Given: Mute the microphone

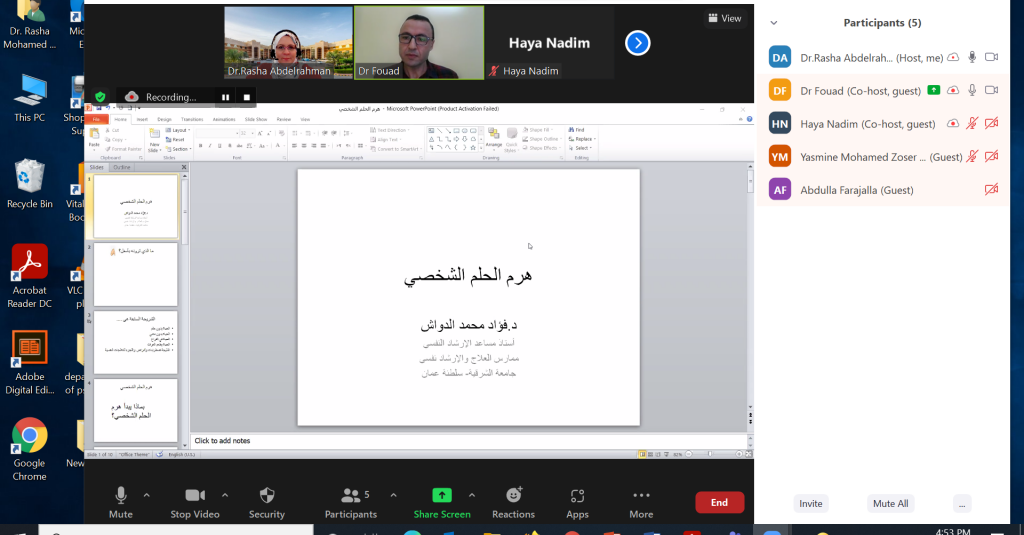Looking at the screenshot, I should click(x=121, y=496).
